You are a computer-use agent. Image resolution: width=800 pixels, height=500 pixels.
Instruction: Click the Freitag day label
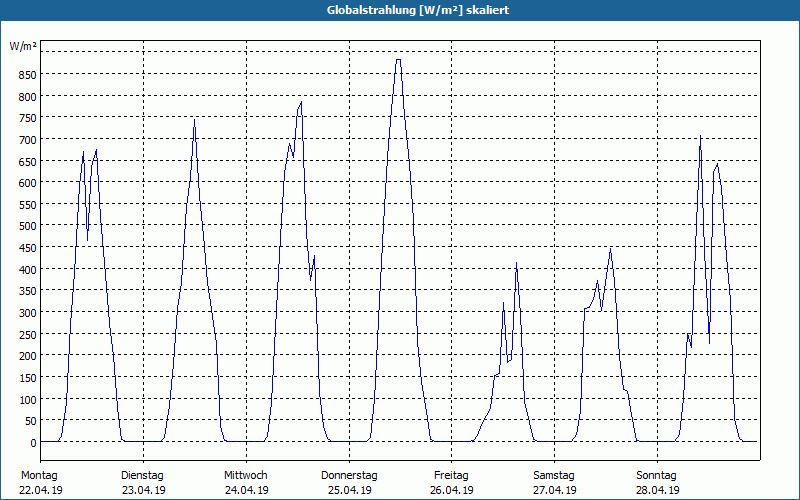[451, 476]
